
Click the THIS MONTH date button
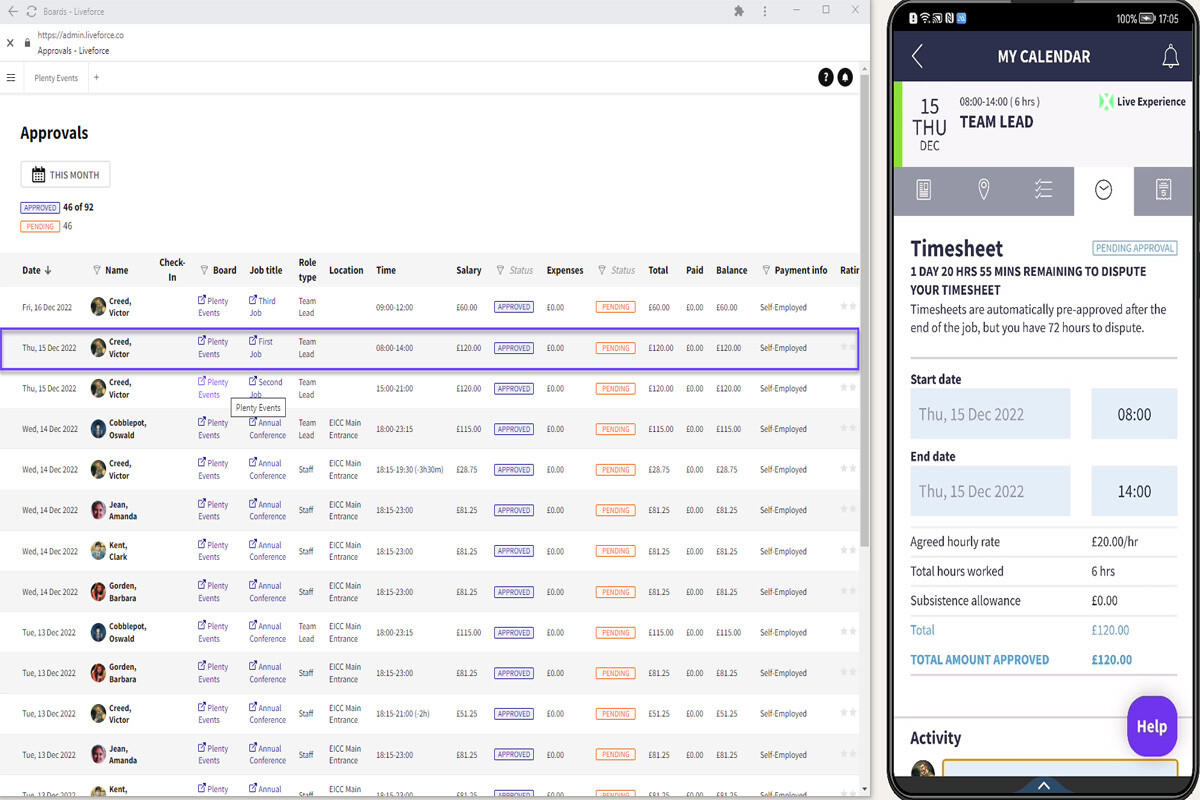click(x=66, y=175)
